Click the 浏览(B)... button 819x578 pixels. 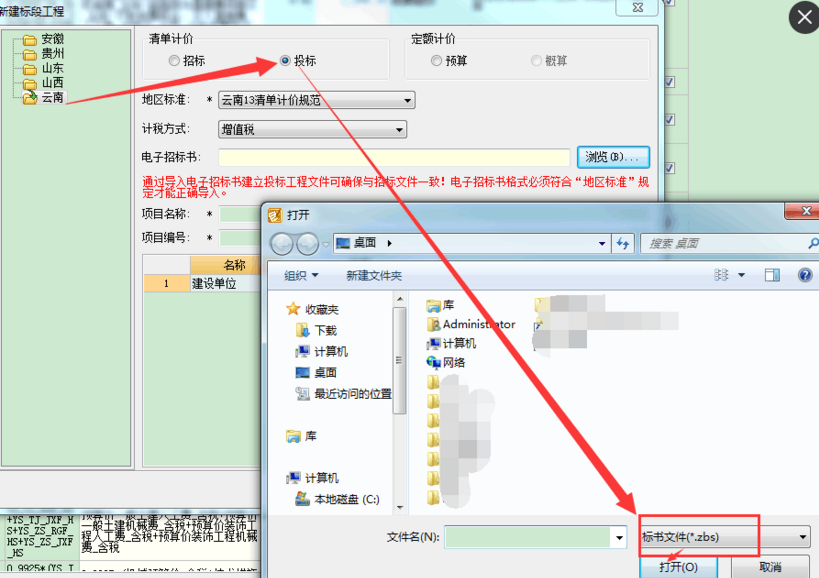613,157
